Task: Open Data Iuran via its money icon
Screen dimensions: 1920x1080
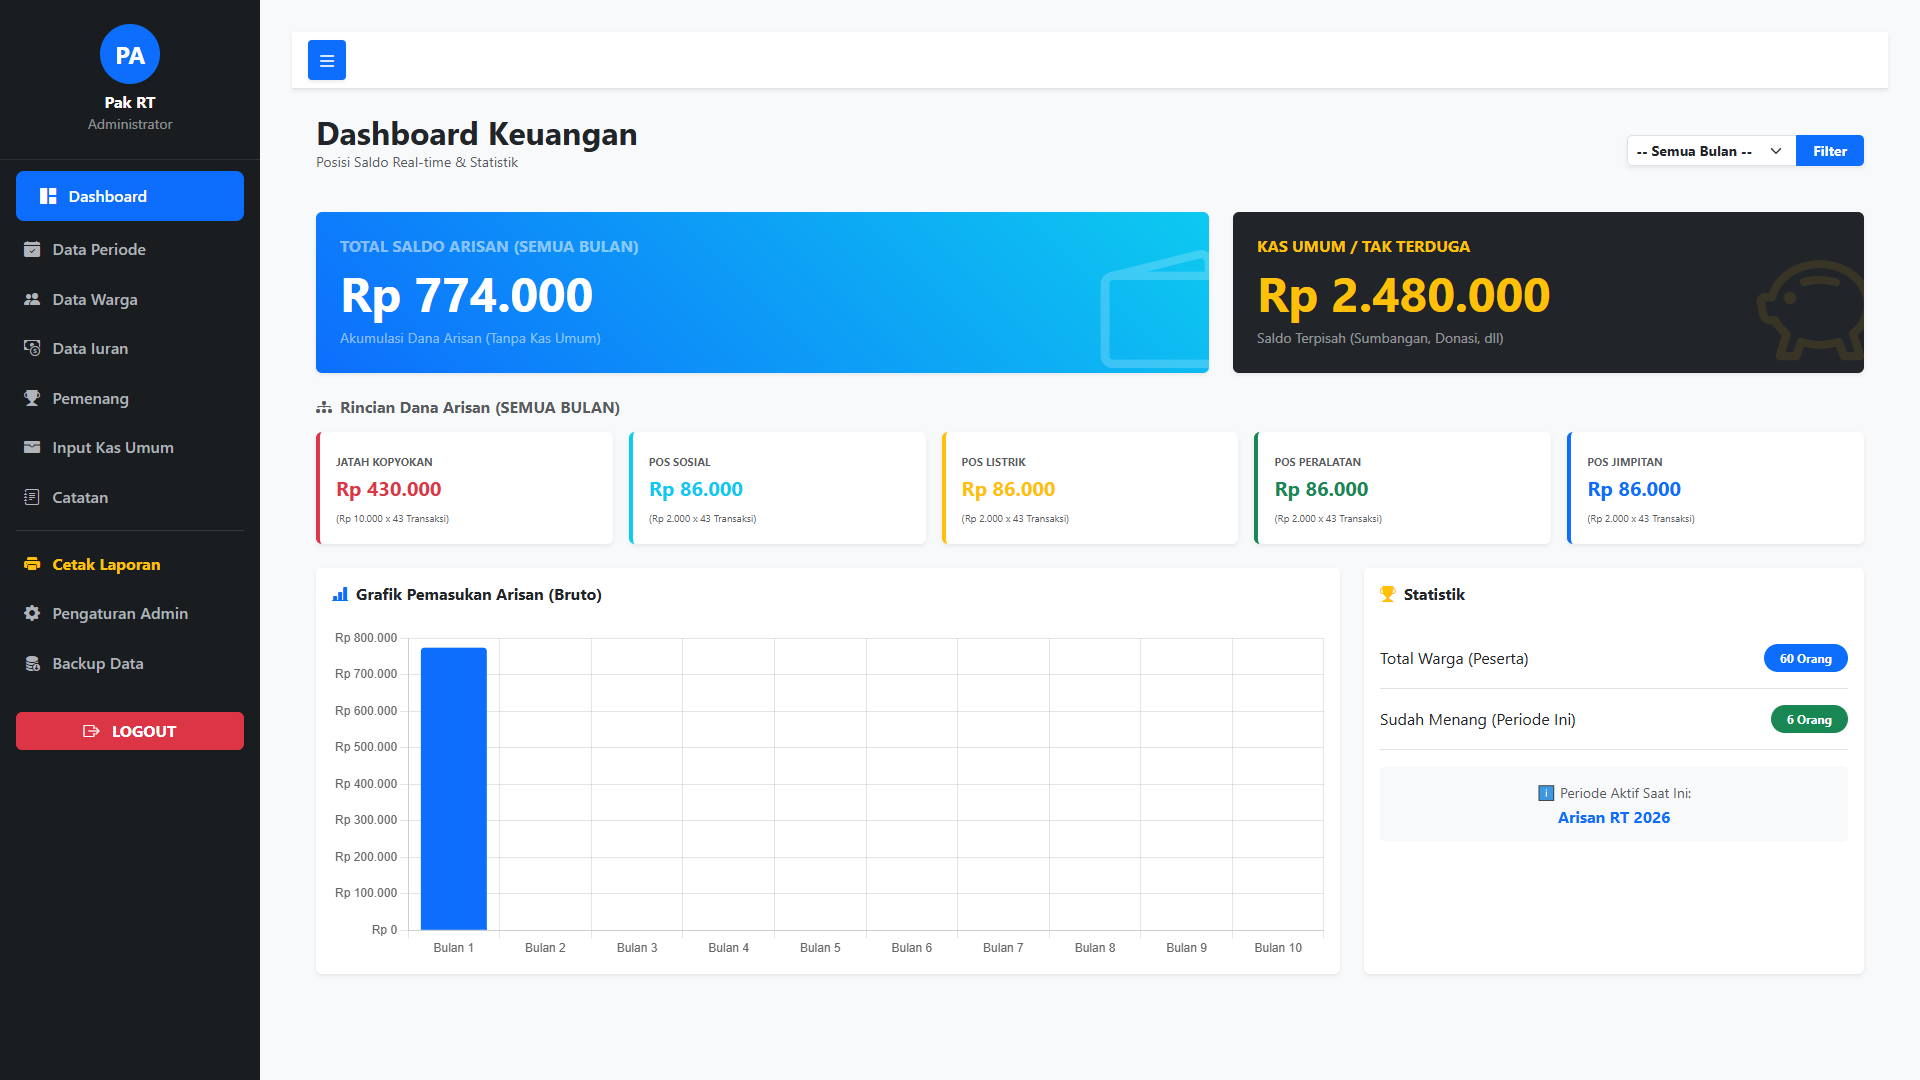Action: 32,348
